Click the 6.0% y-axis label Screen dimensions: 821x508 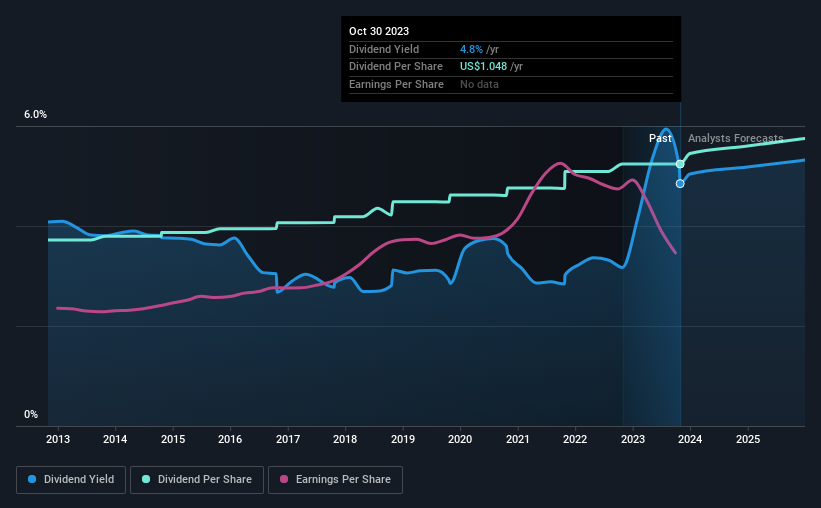click(35, 115)
